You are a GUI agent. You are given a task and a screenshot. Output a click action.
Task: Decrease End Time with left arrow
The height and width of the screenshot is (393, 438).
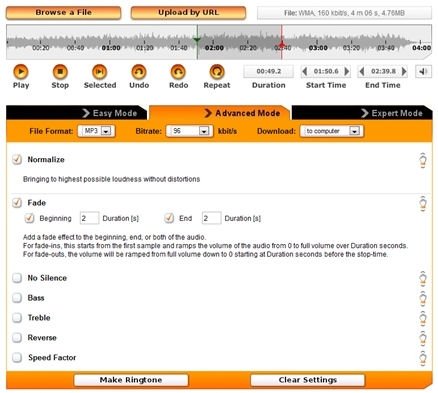pyautogui.click(x=362, y=71)
